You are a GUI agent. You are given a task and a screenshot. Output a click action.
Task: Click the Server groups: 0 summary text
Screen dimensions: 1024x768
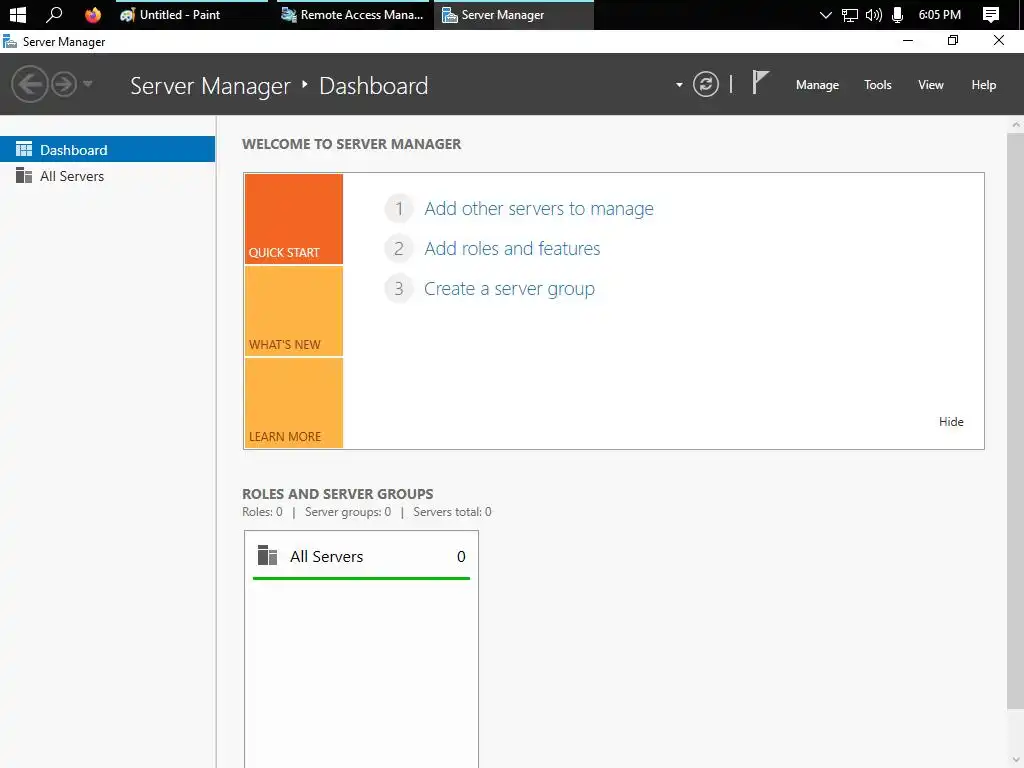(x=347, y=512)
